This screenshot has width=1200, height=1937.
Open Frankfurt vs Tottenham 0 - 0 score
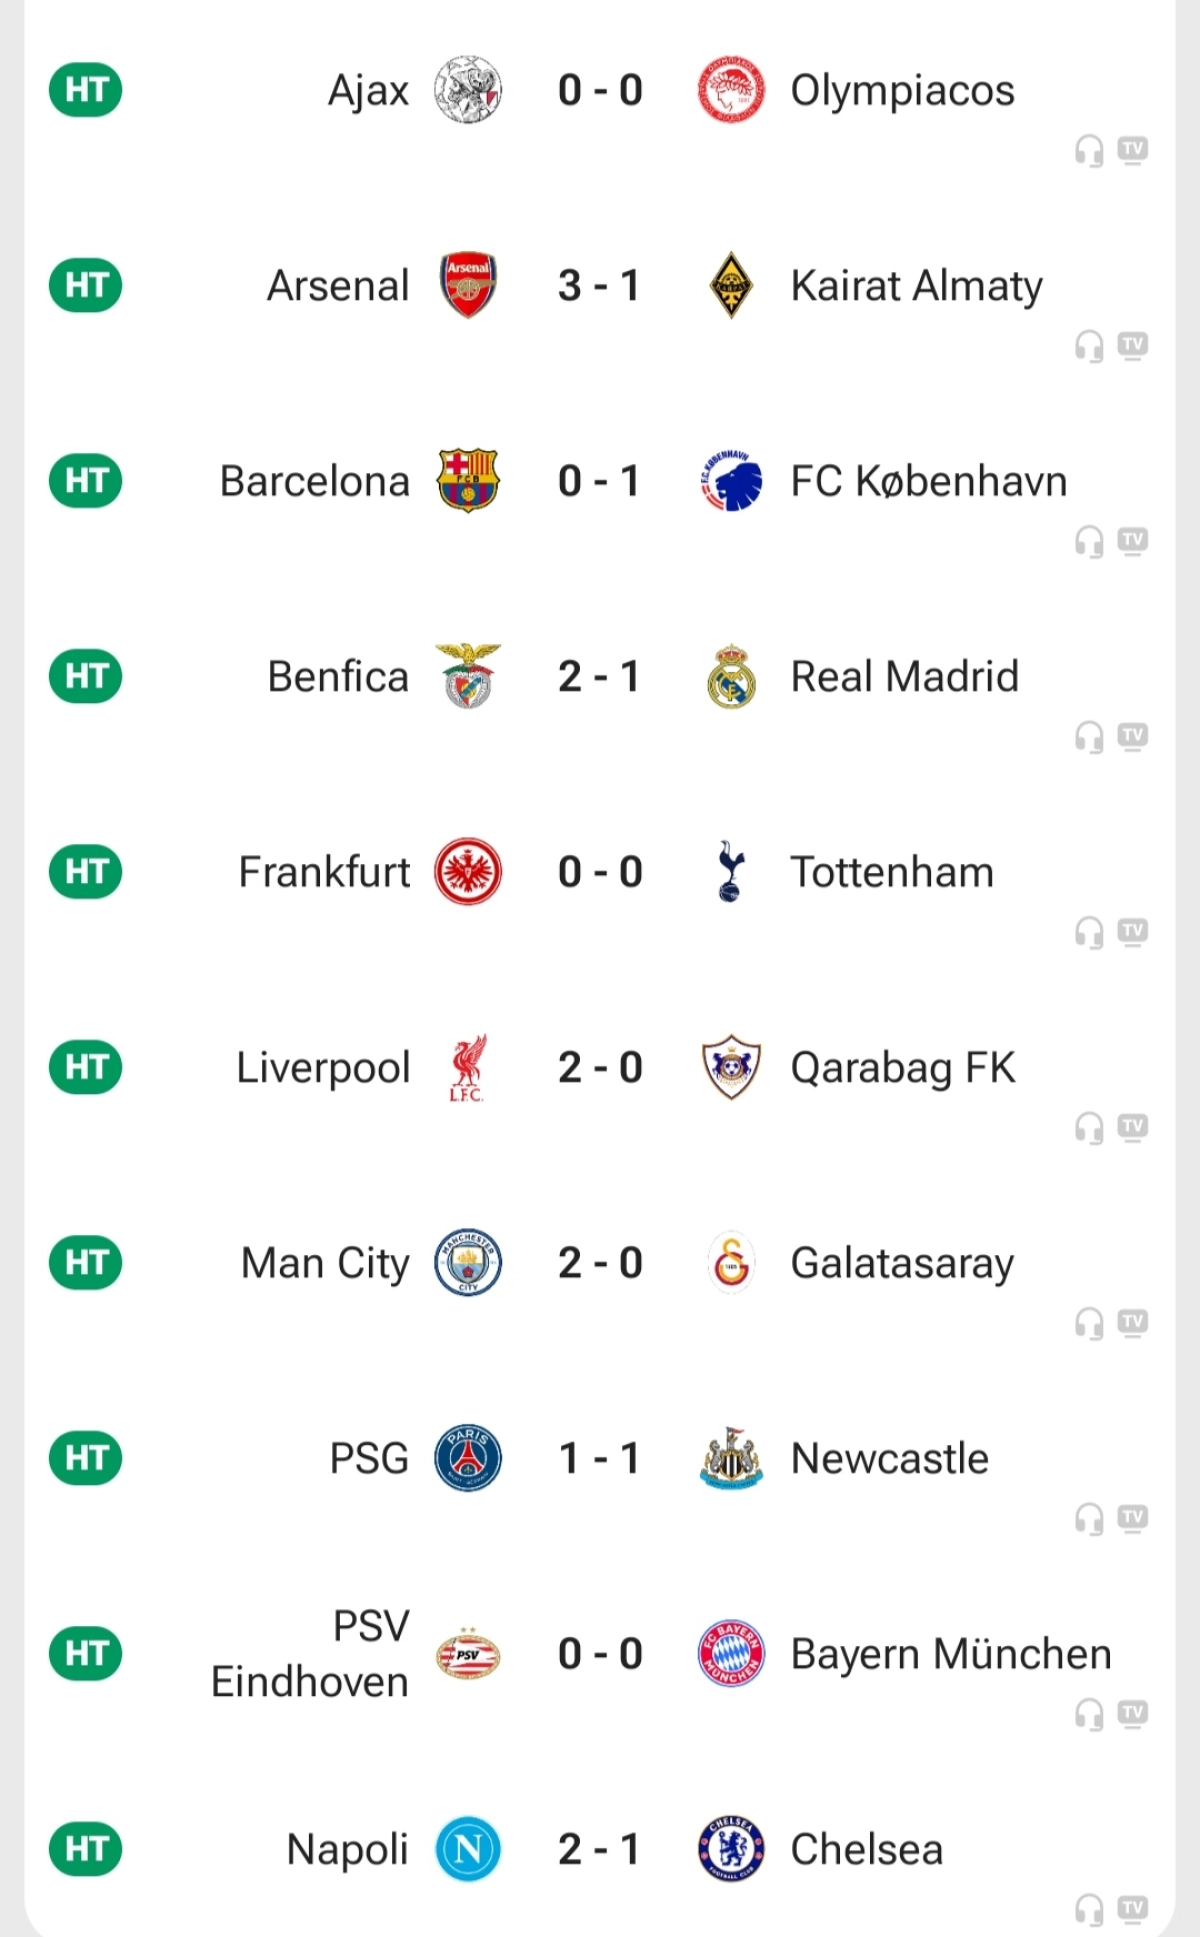[x=599, y=872]
